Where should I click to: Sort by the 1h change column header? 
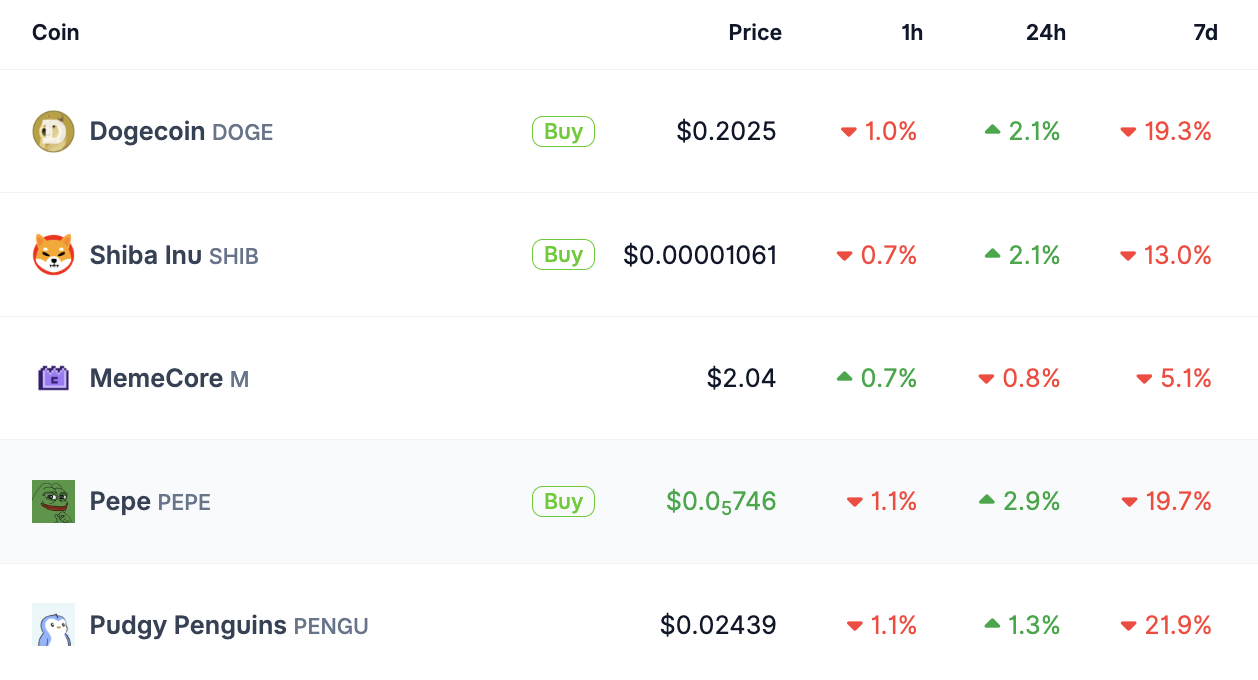click(x=912, y=32)
